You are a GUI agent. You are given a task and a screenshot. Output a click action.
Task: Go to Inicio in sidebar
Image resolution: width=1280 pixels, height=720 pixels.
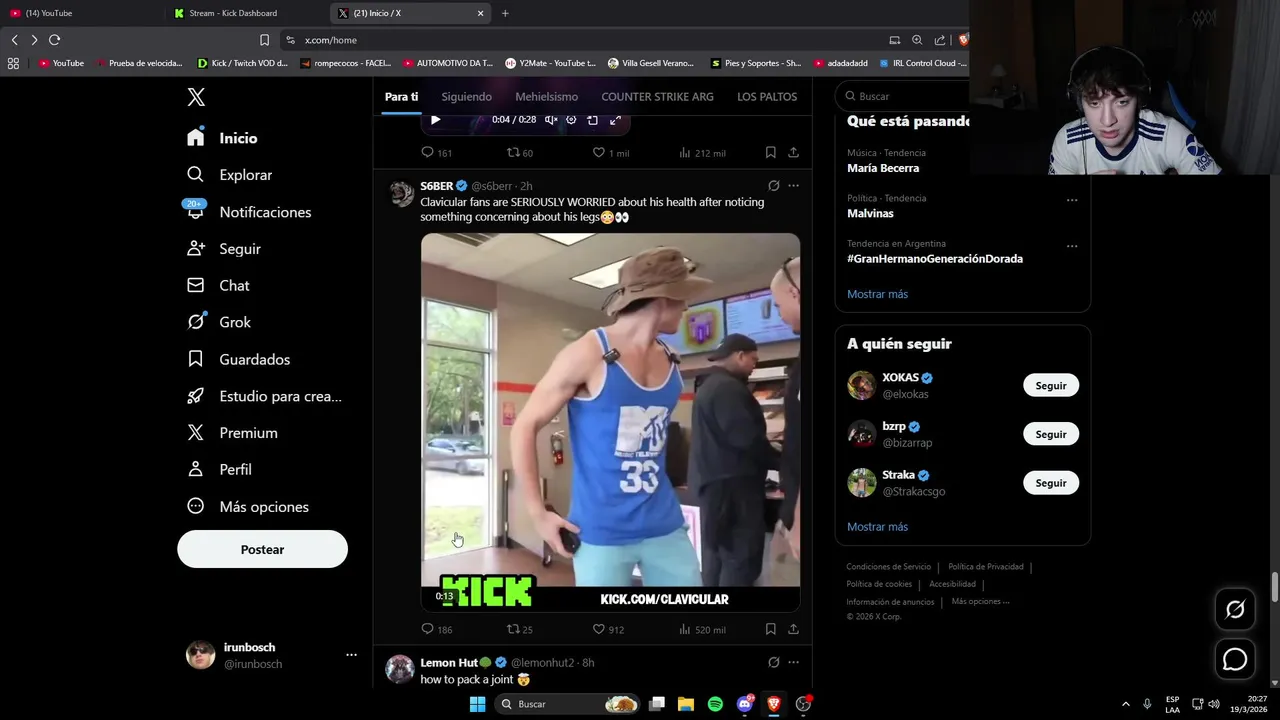tap(222, 138)
